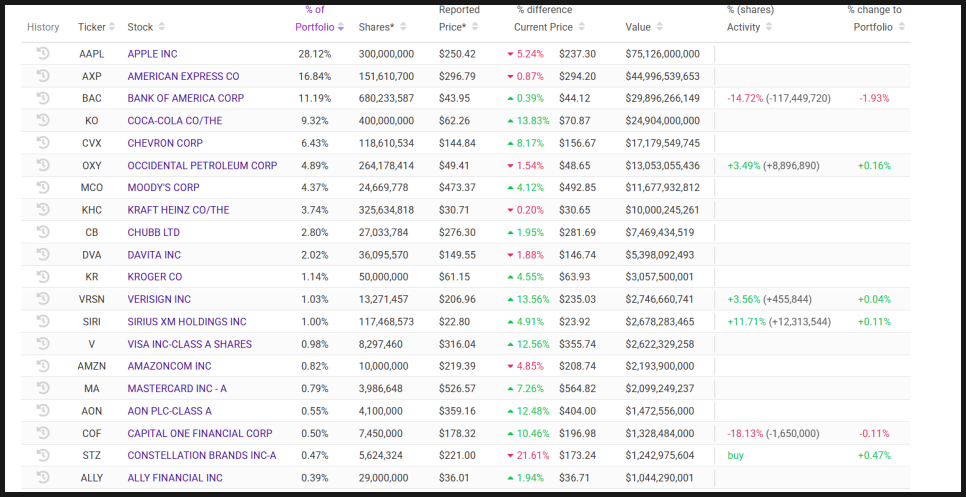Open history for the AXP row
966x497 pixels.
43,76
